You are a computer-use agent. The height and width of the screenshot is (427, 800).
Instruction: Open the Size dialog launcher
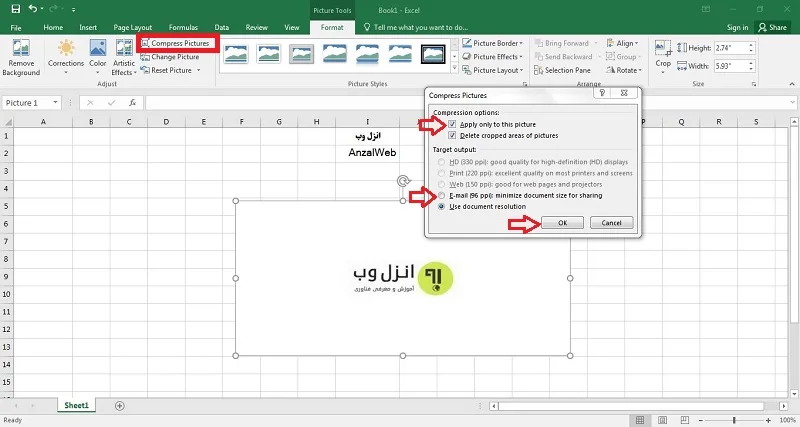[754, 84]
